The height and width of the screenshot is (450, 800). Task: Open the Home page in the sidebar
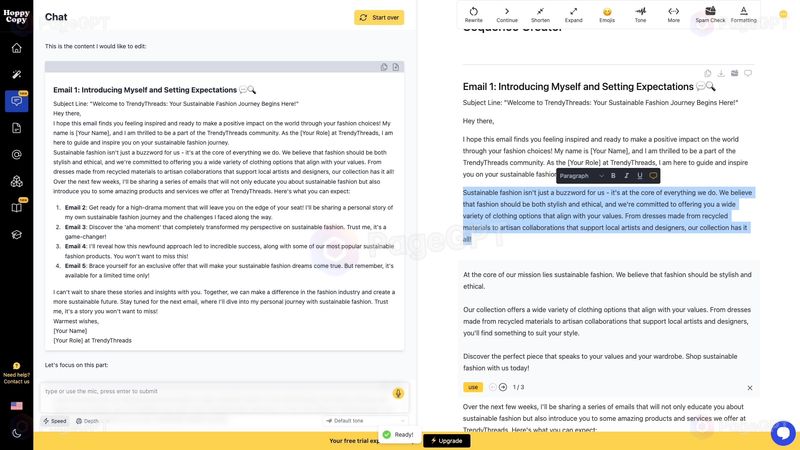(16, 48)
